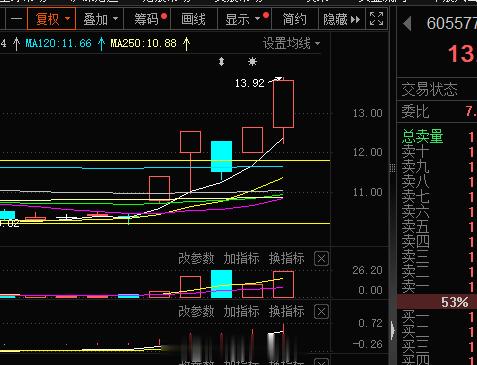Click 隐藏 to hide the panel
This screenshot has height=365, width=477.
341,19
